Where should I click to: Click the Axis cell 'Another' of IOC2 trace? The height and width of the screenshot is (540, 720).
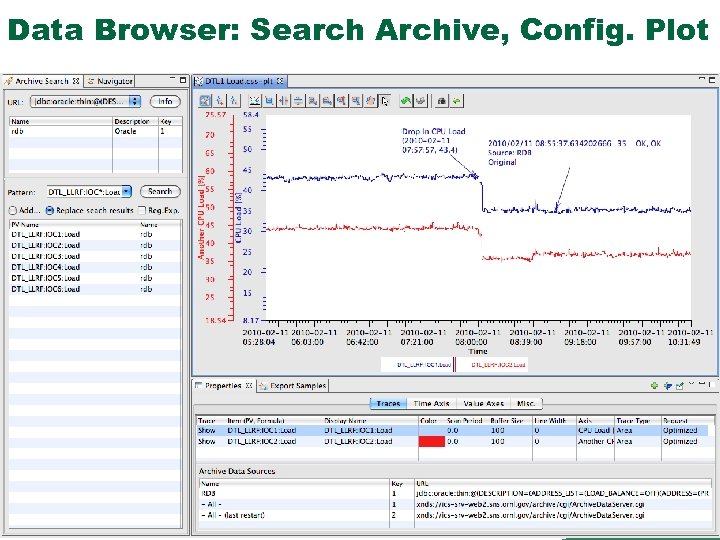pos(596,441)
